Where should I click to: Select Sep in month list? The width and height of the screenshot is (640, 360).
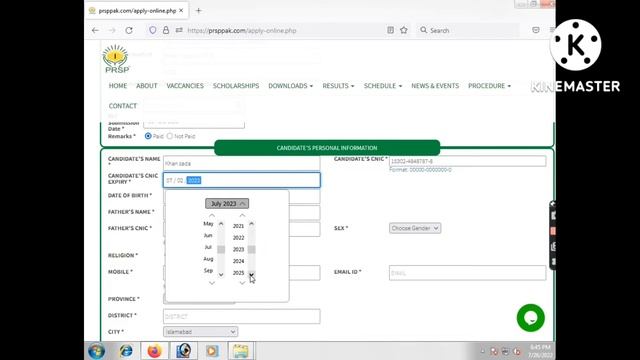coord(208,271)
